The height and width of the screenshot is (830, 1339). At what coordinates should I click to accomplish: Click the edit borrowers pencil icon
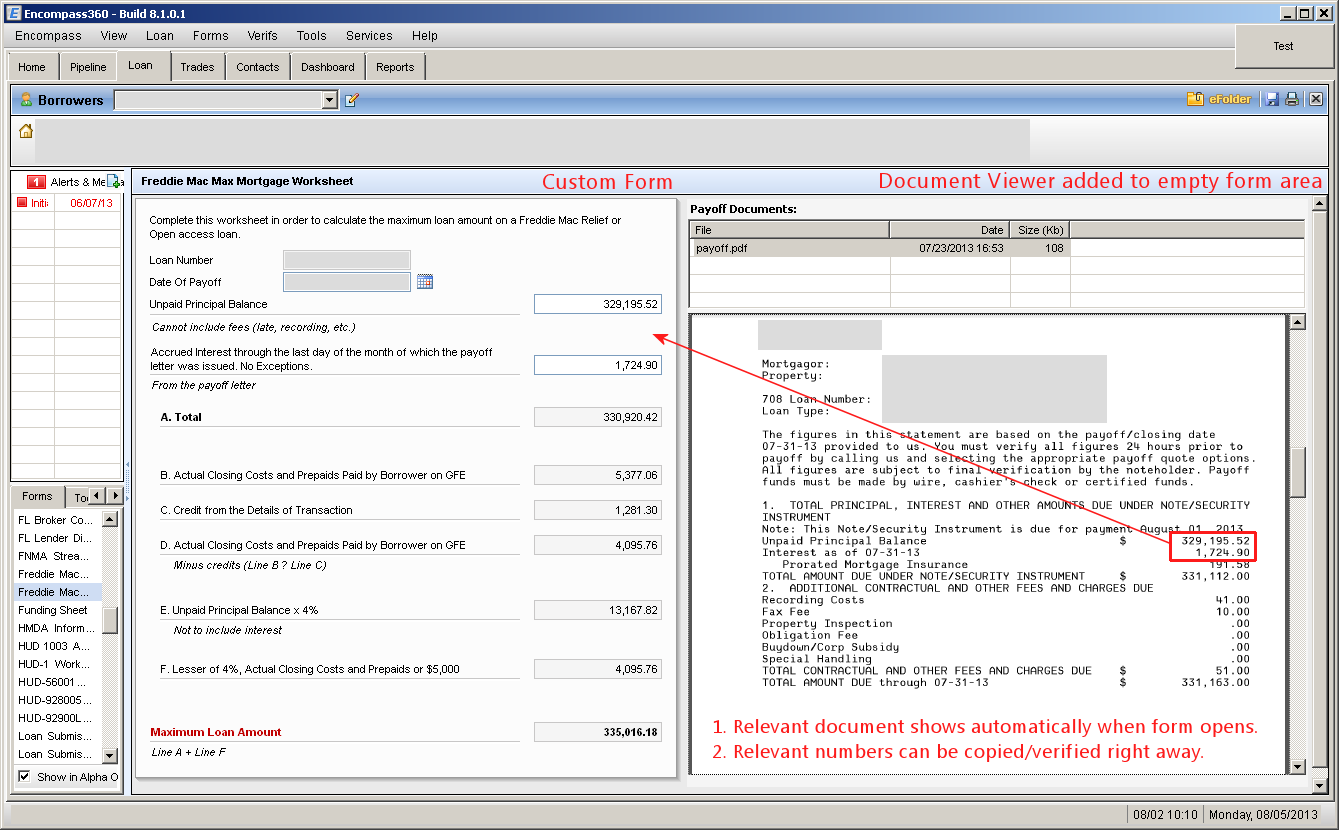point(352,100)
